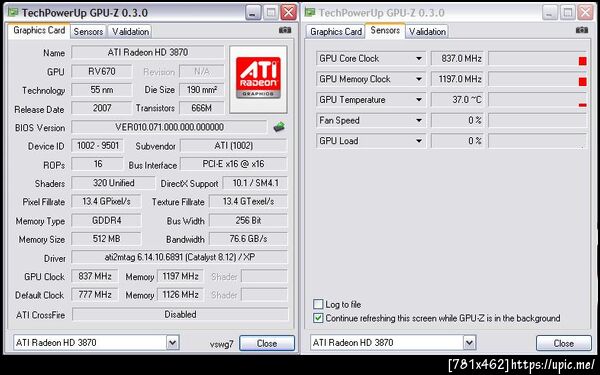Click the GPU Core Clock graph bar
Viewport: 600px width, 375px height.
[x=538, y=59]
